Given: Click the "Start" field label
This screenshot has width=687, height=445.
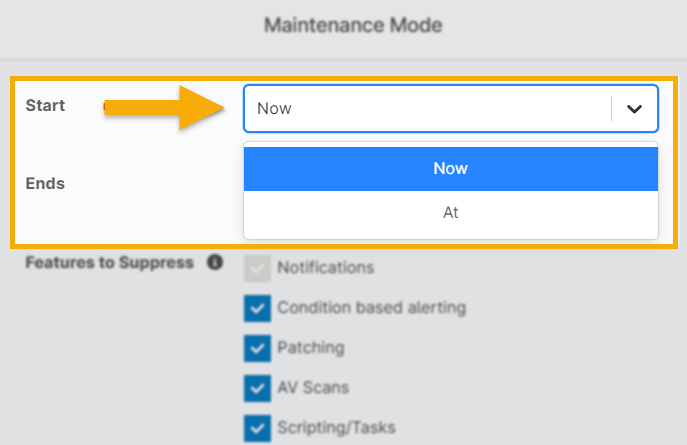Looking at the screenshot, I should click(45, 105).
